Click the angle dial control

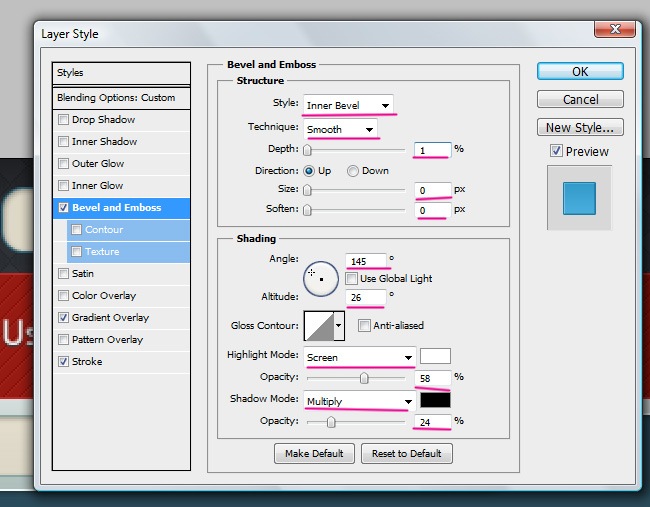320,279
